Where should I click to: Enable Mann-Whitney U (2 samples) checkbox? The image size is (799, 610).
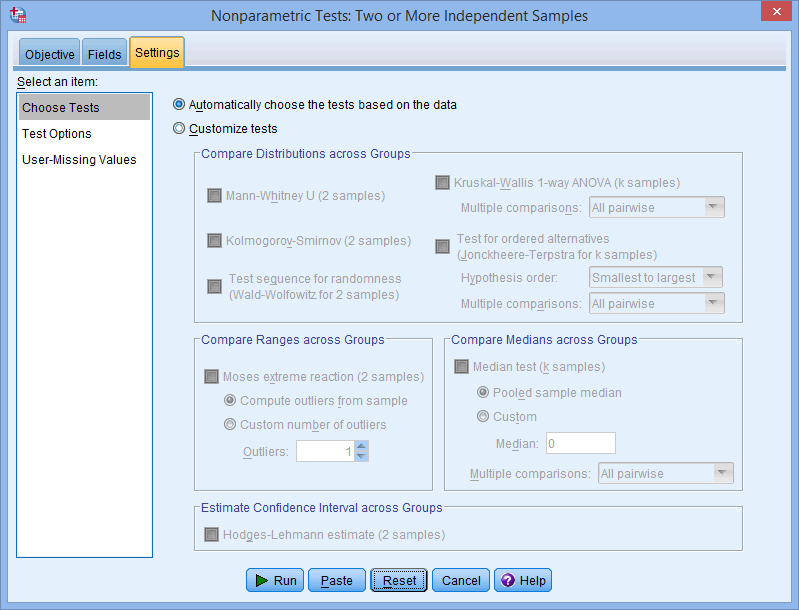coord(215,196)
